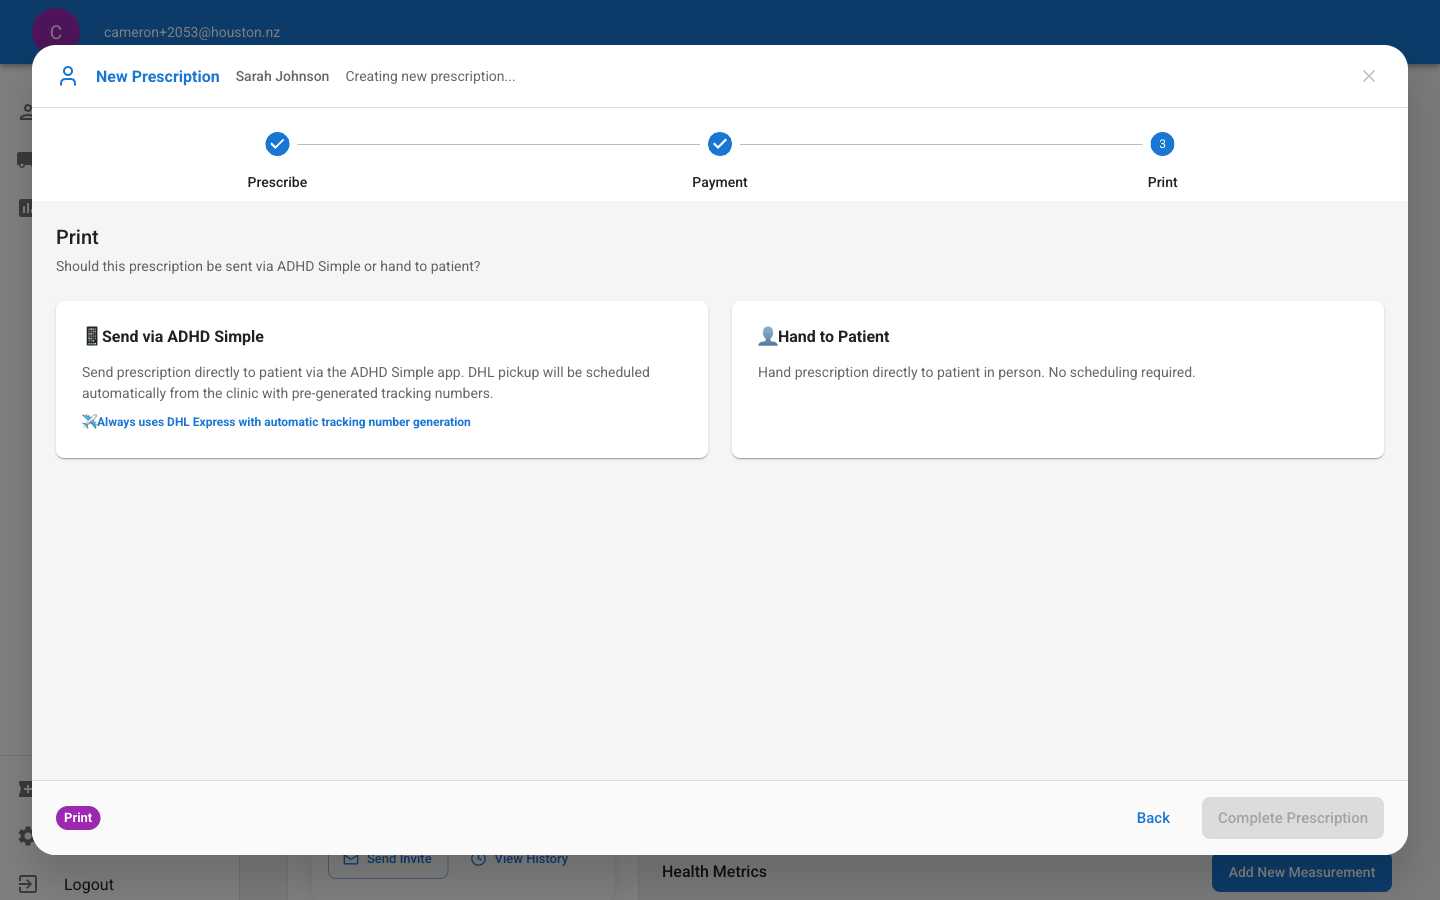Click the Sarah Johnson patient name
Image resolution: width=1440 pixels, height=900 pixels.
(282, 76)
